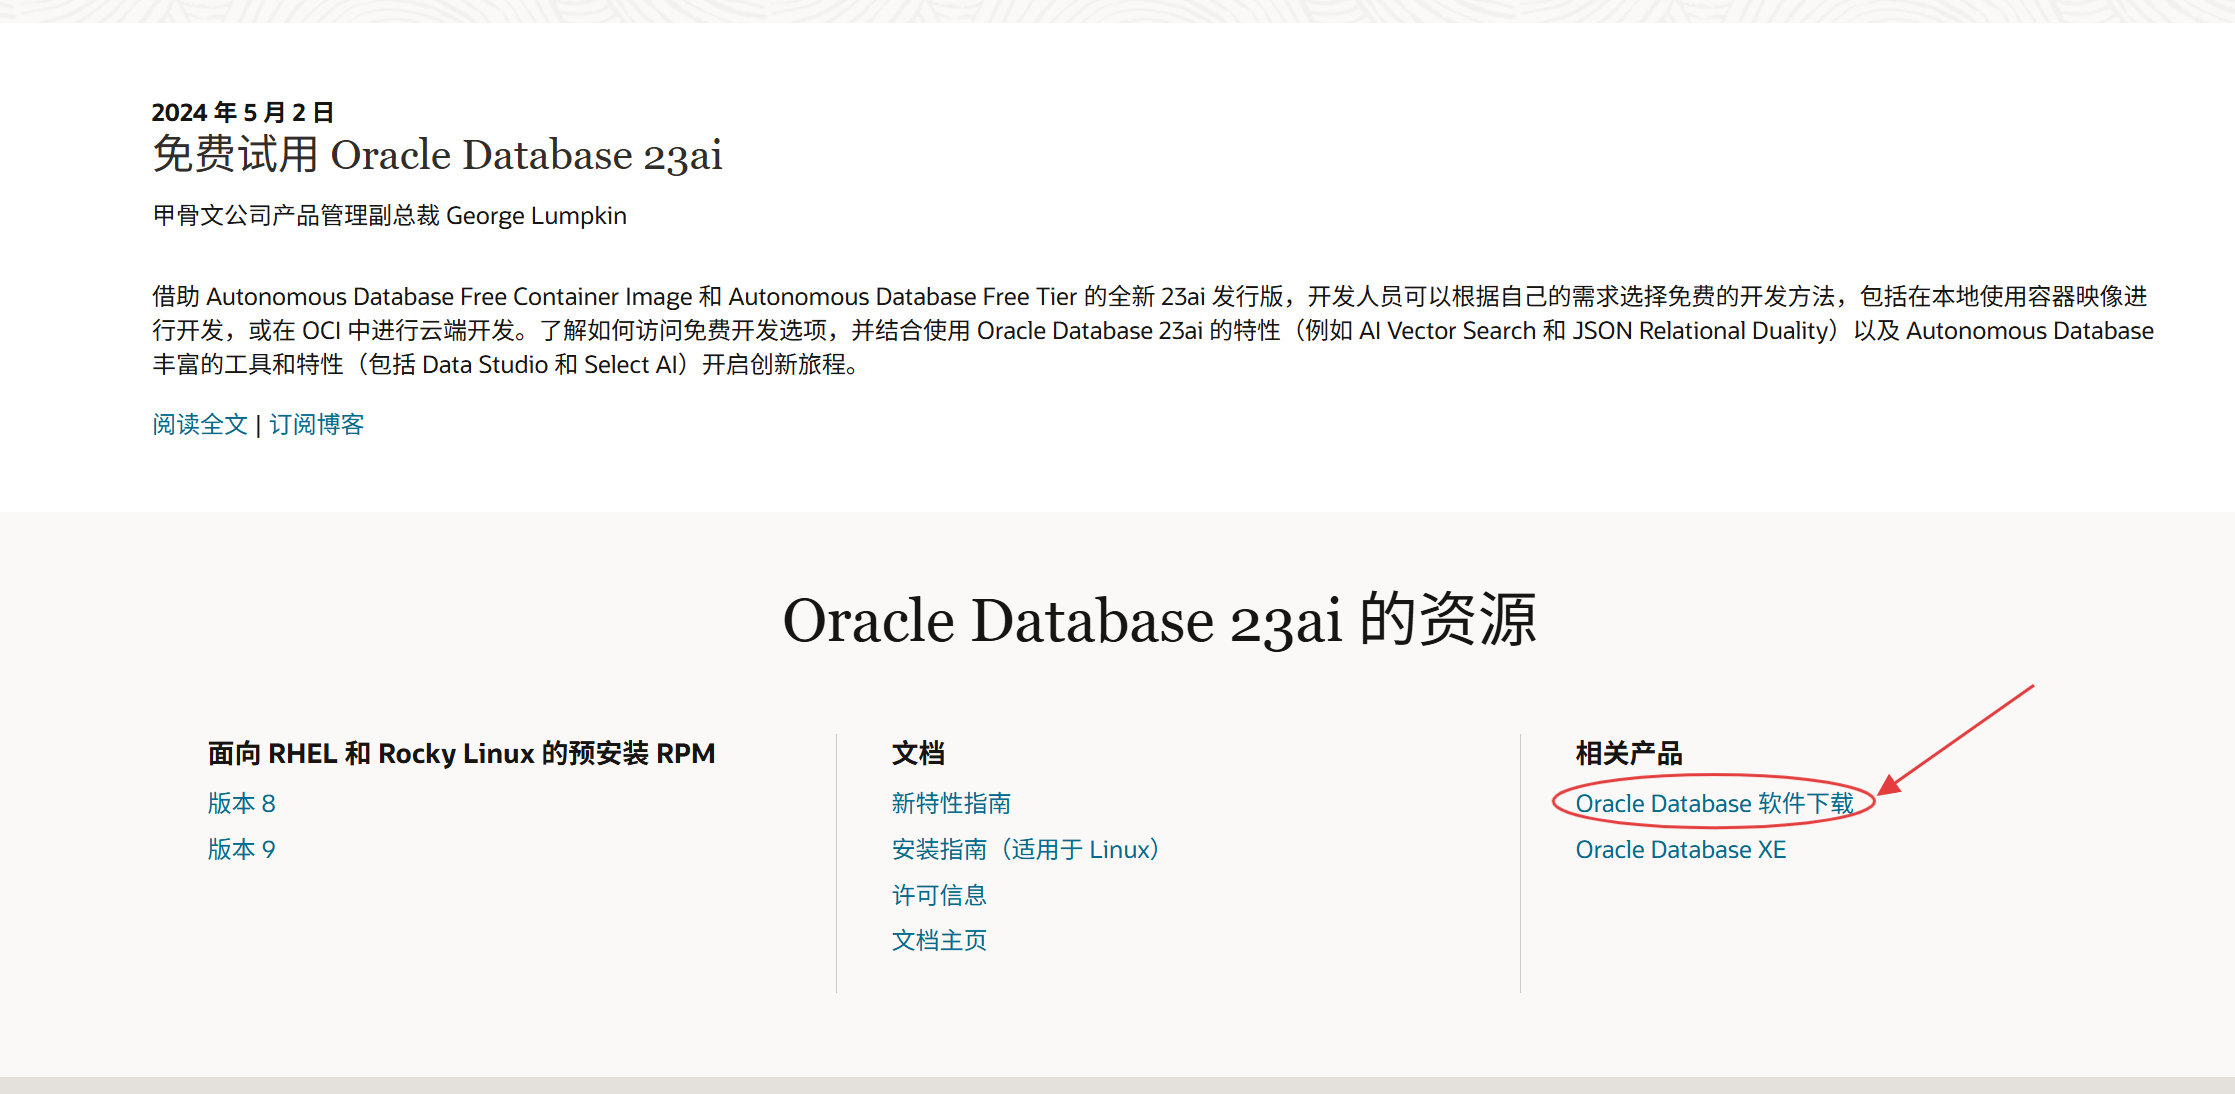The width and height of the screenshot is (2235, 1094).
Task: Click the 相关产品 column heading
Action: [1628, 753]
